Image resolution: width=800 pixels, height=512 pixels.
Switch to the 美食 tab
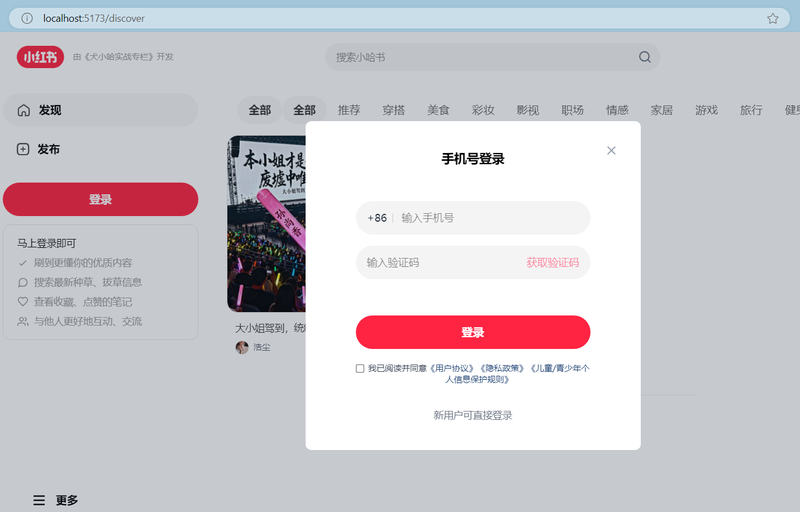tap(438, 110)
